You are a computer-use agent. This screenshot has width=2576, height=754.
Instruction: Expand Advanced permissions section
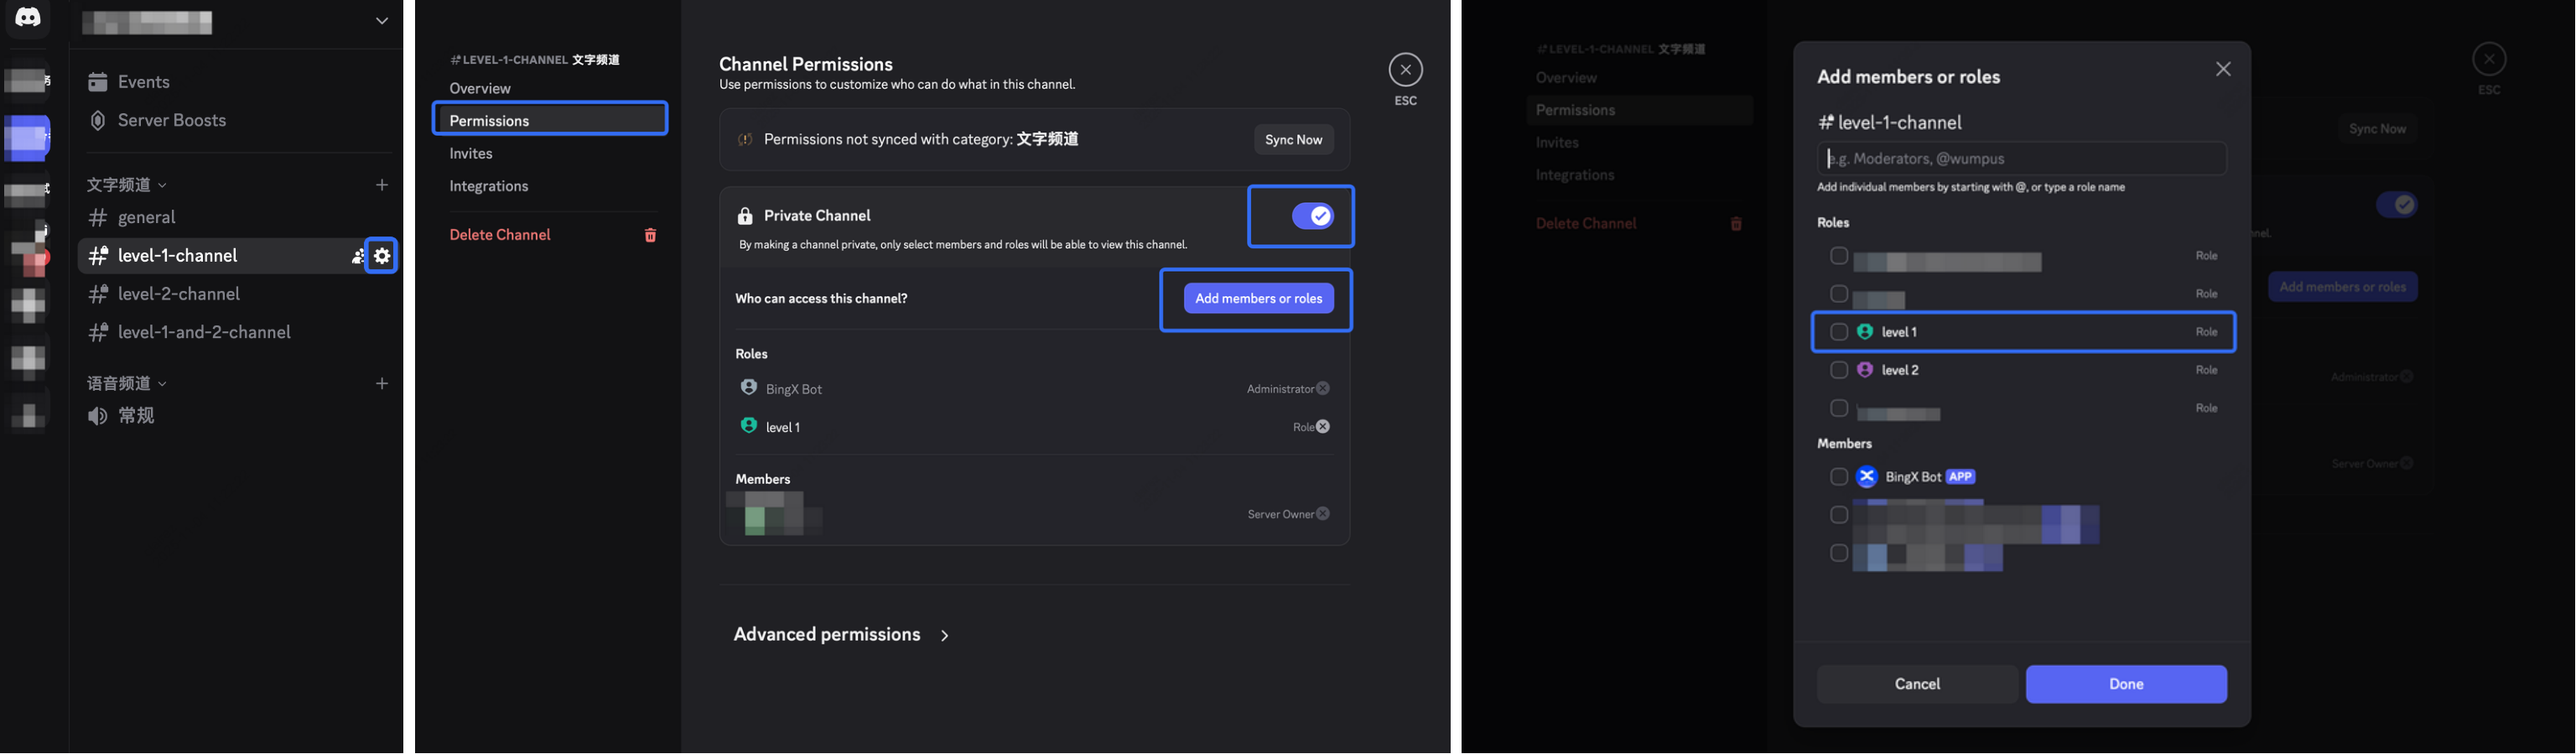[x=841, y=635]
